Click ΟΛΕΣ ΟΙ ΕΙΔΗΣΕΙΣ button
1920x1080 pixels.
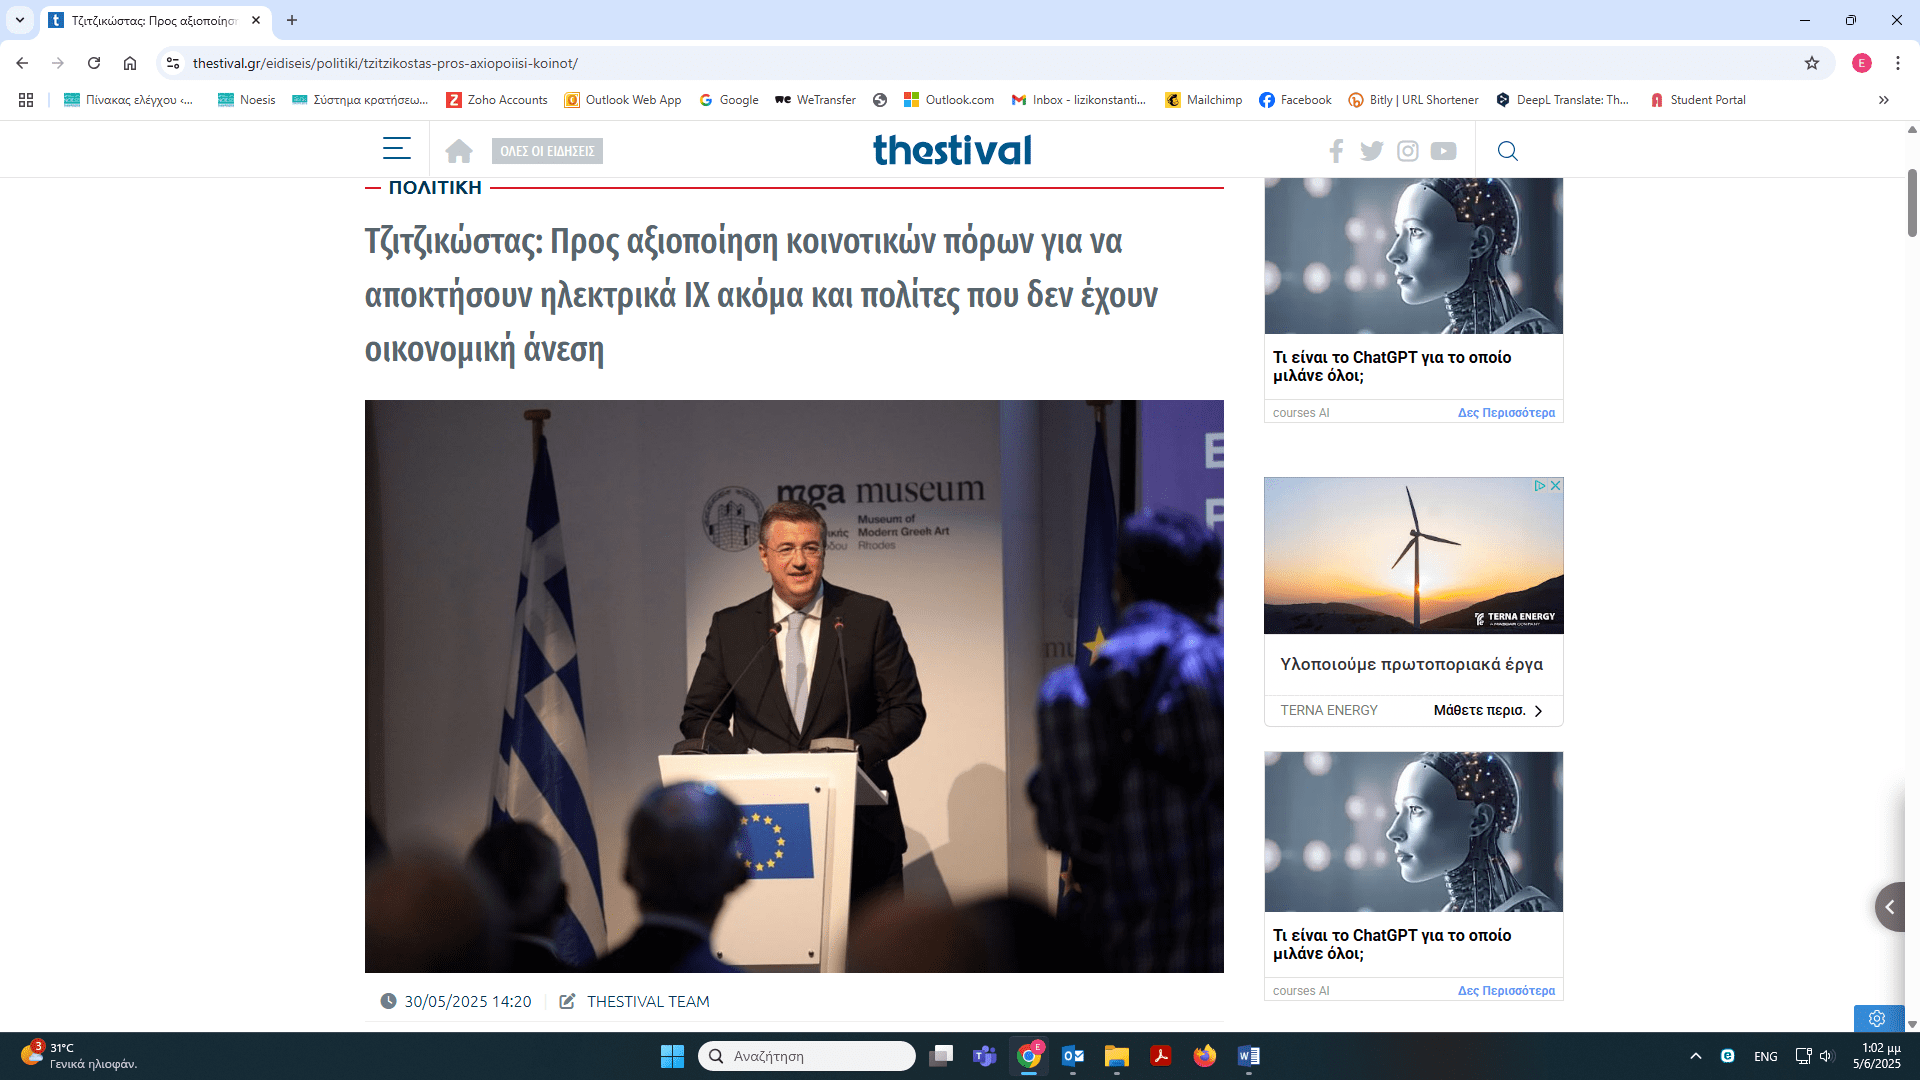click(x=547, y=151)
